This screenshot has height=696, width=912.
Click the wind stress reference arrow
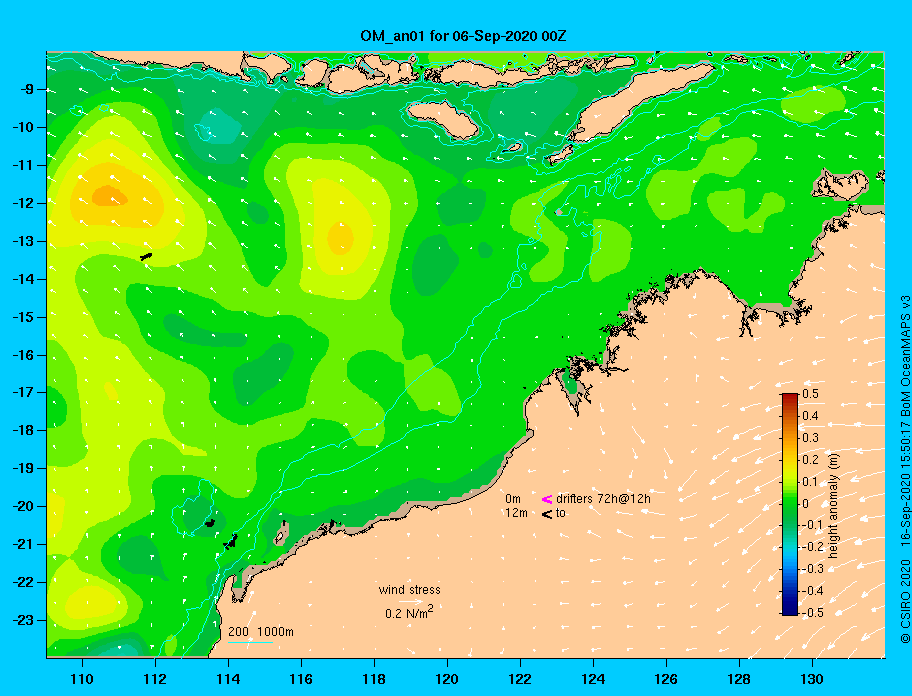point(410,602)
